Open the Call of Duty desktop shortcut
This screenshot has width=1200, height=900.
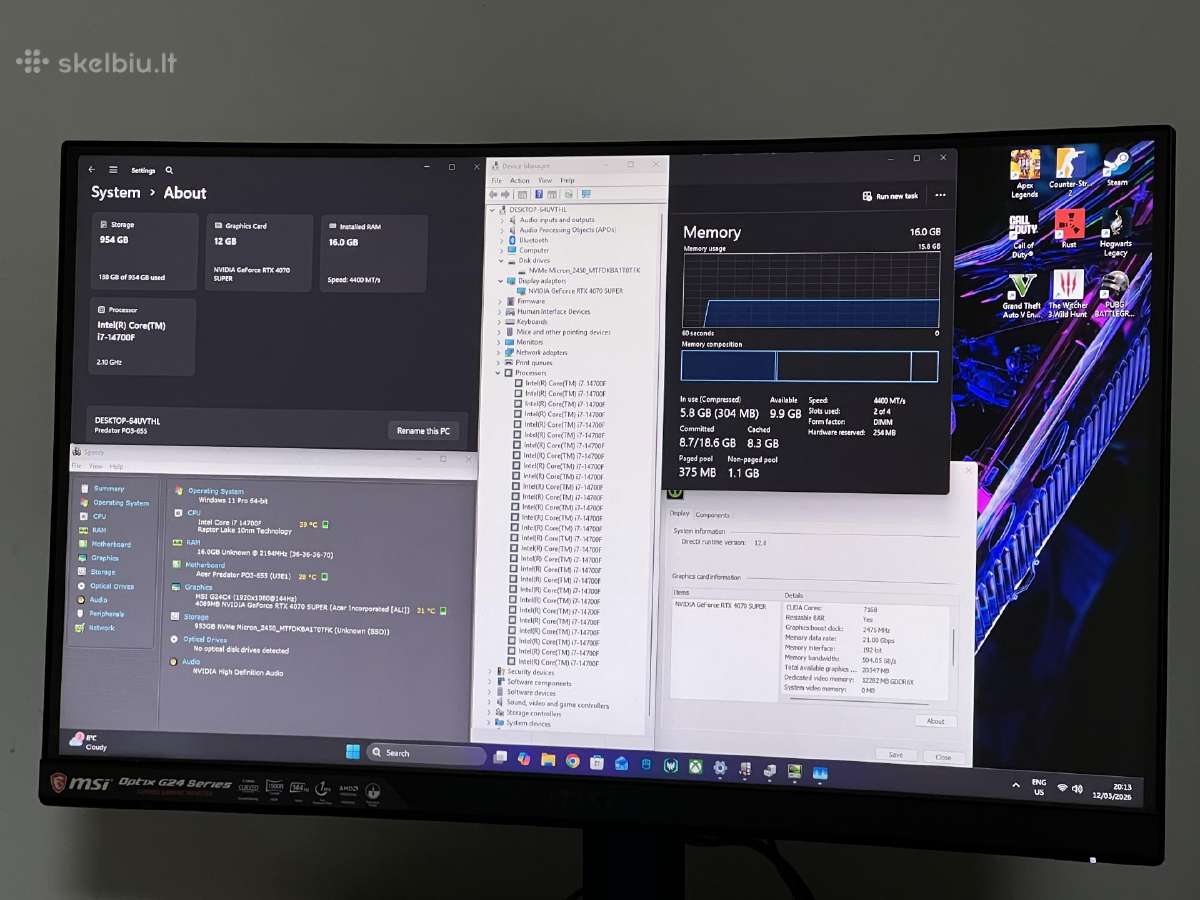pos(1023,236)
